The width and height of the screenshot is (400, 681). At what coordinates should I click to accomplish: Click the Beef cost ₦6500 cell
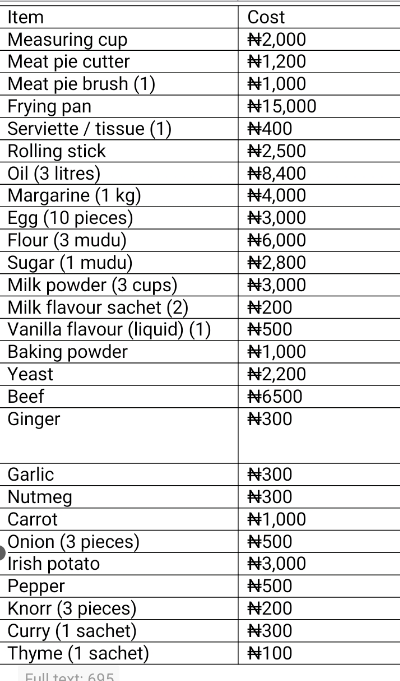pos(319,397)
